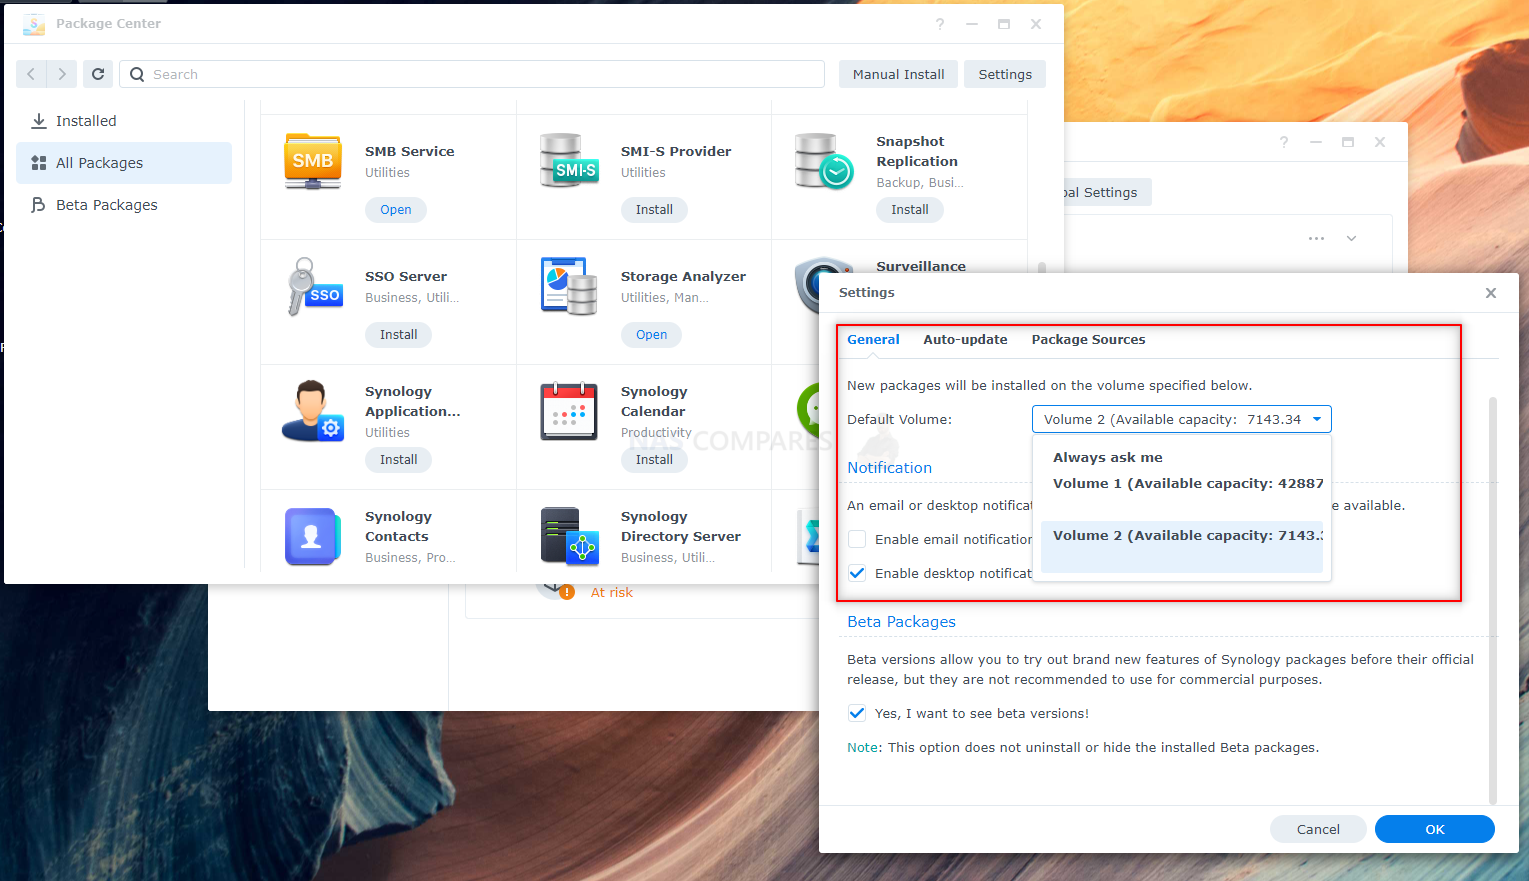Click the Storage Analyzer package icon

(x=569, y=287)
